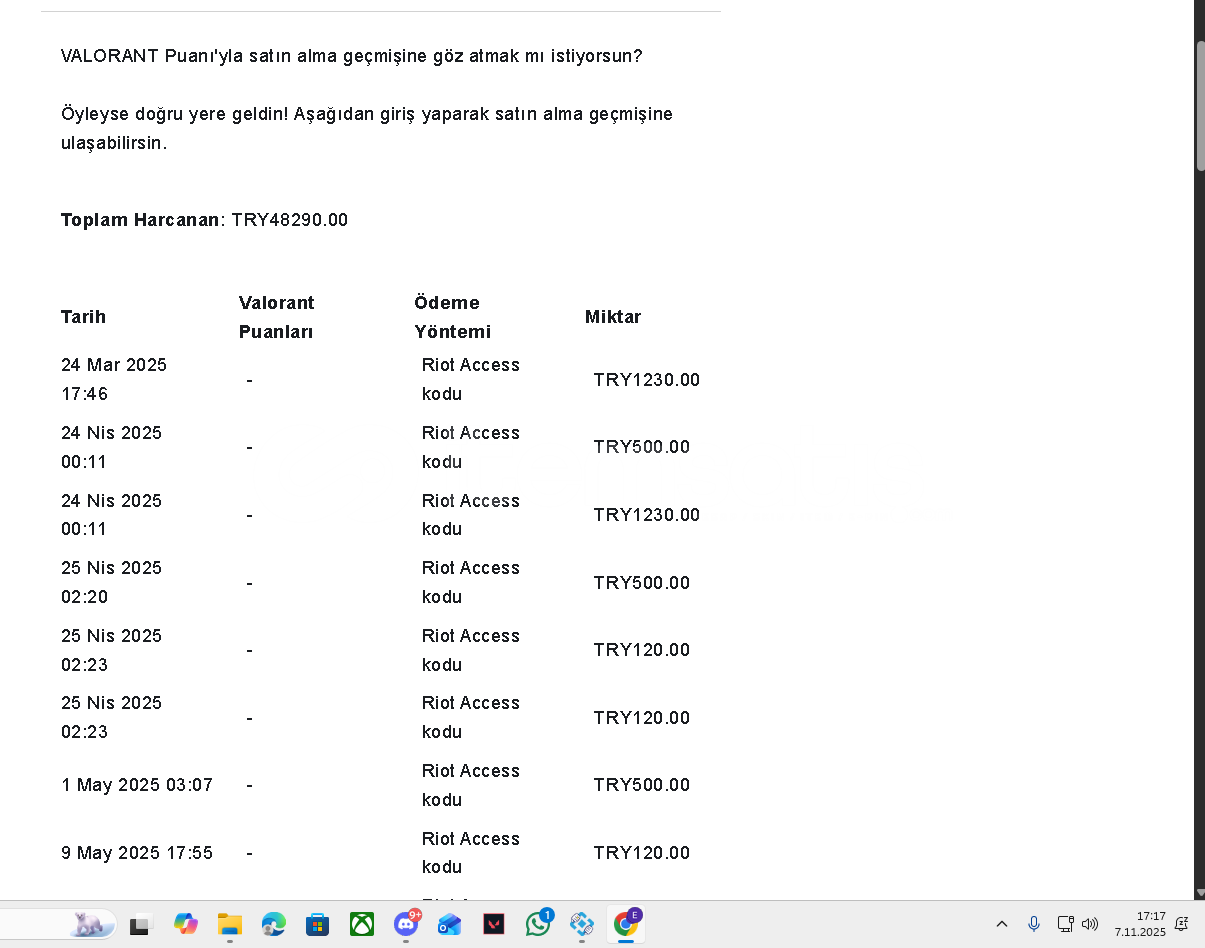The width and height of the screenshot is (1205, 948).
Task: Open the notification bell in the tray
Action: coord(1182,924)
